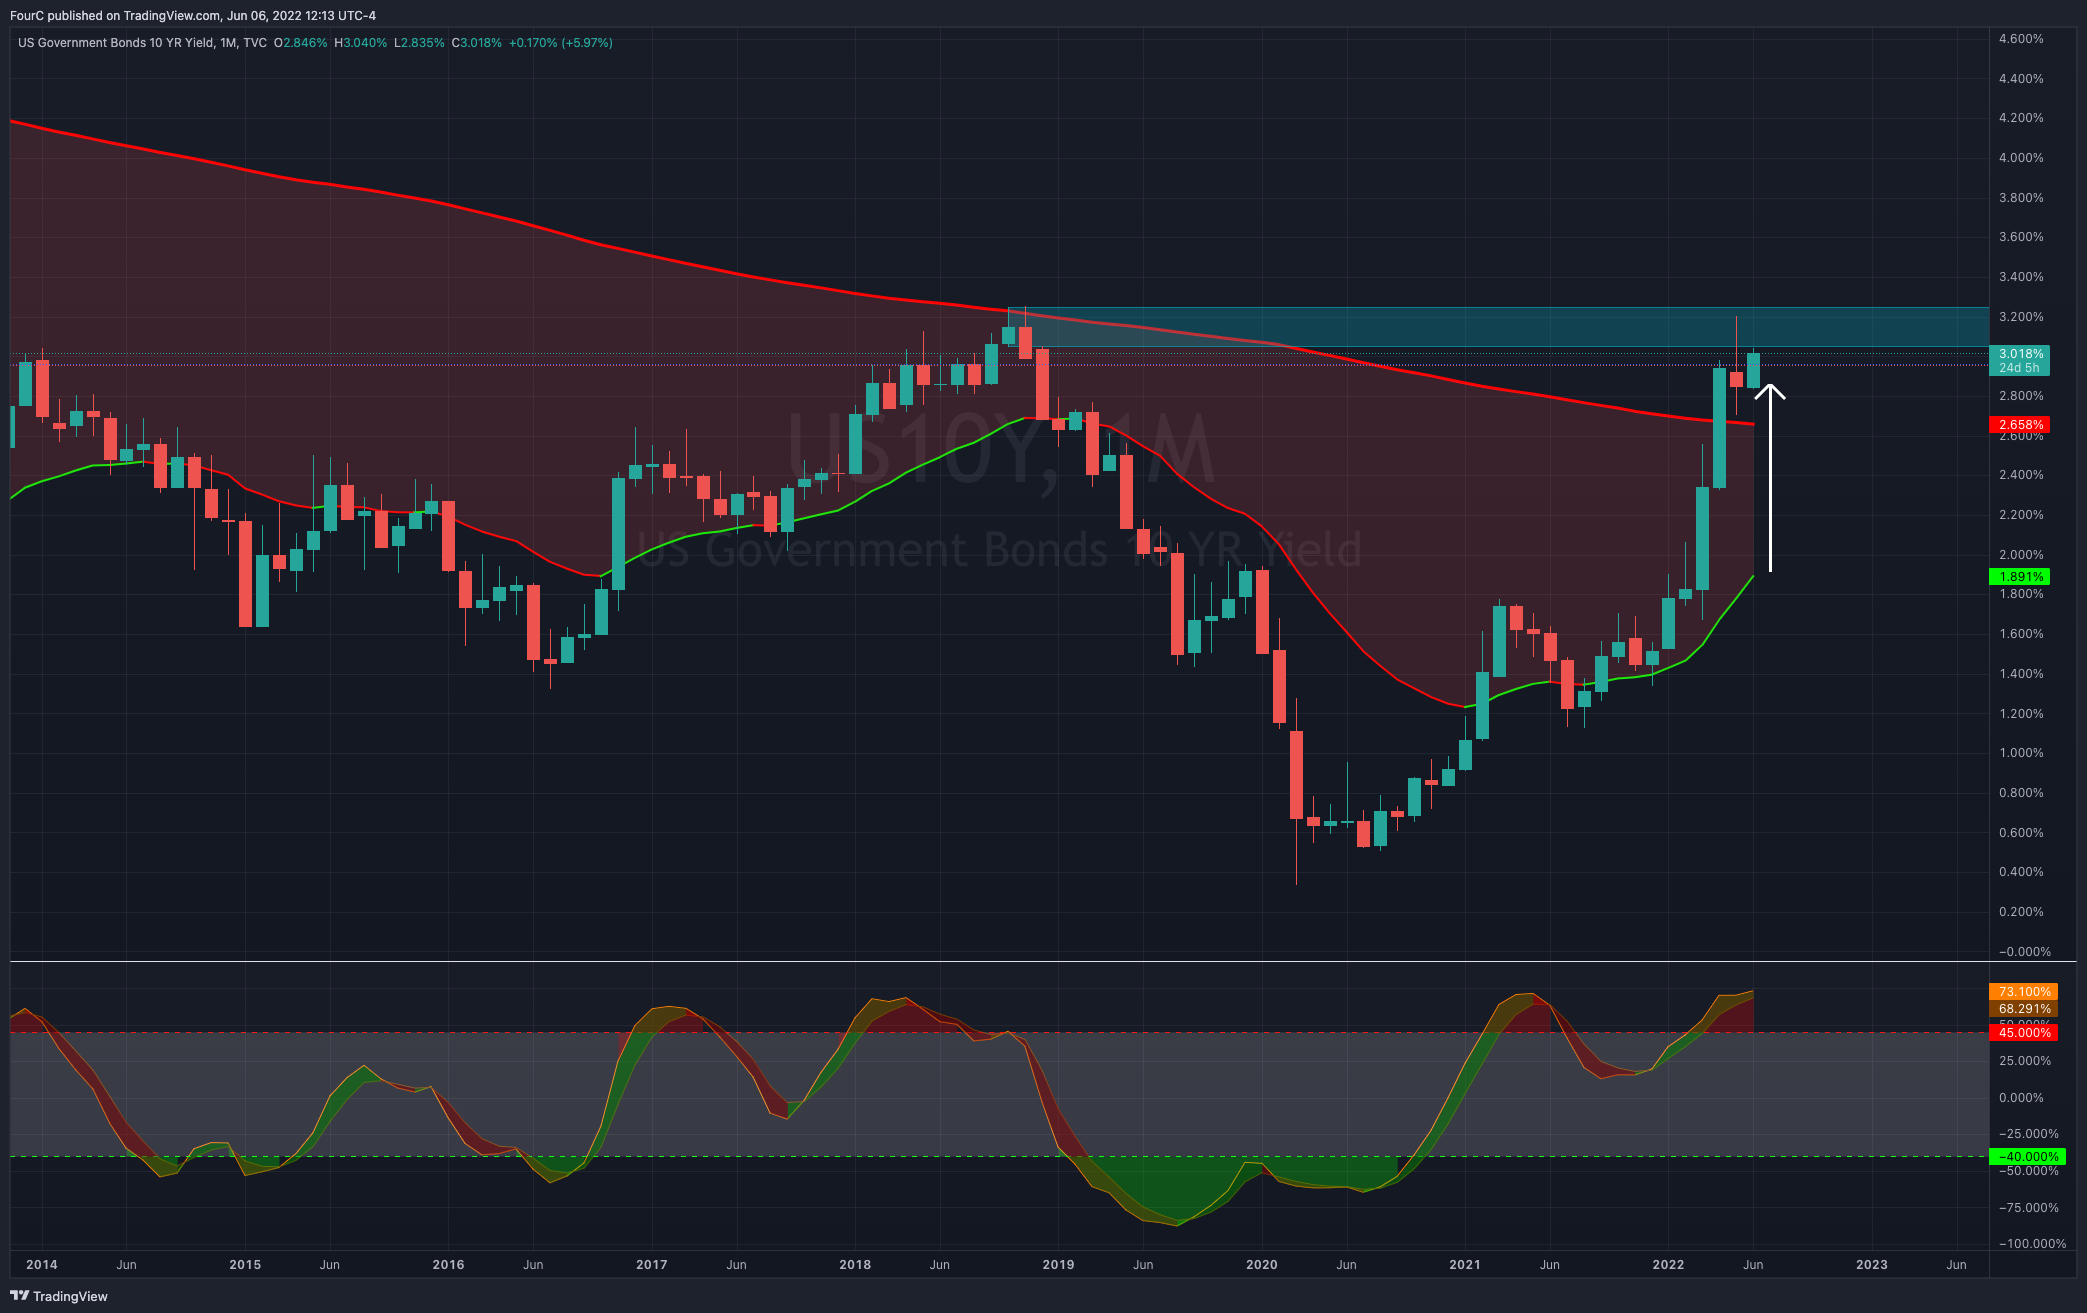Click the 24d 5h countdown label
This screenshot has width=2087, height=1313.
click(2020, 368)
